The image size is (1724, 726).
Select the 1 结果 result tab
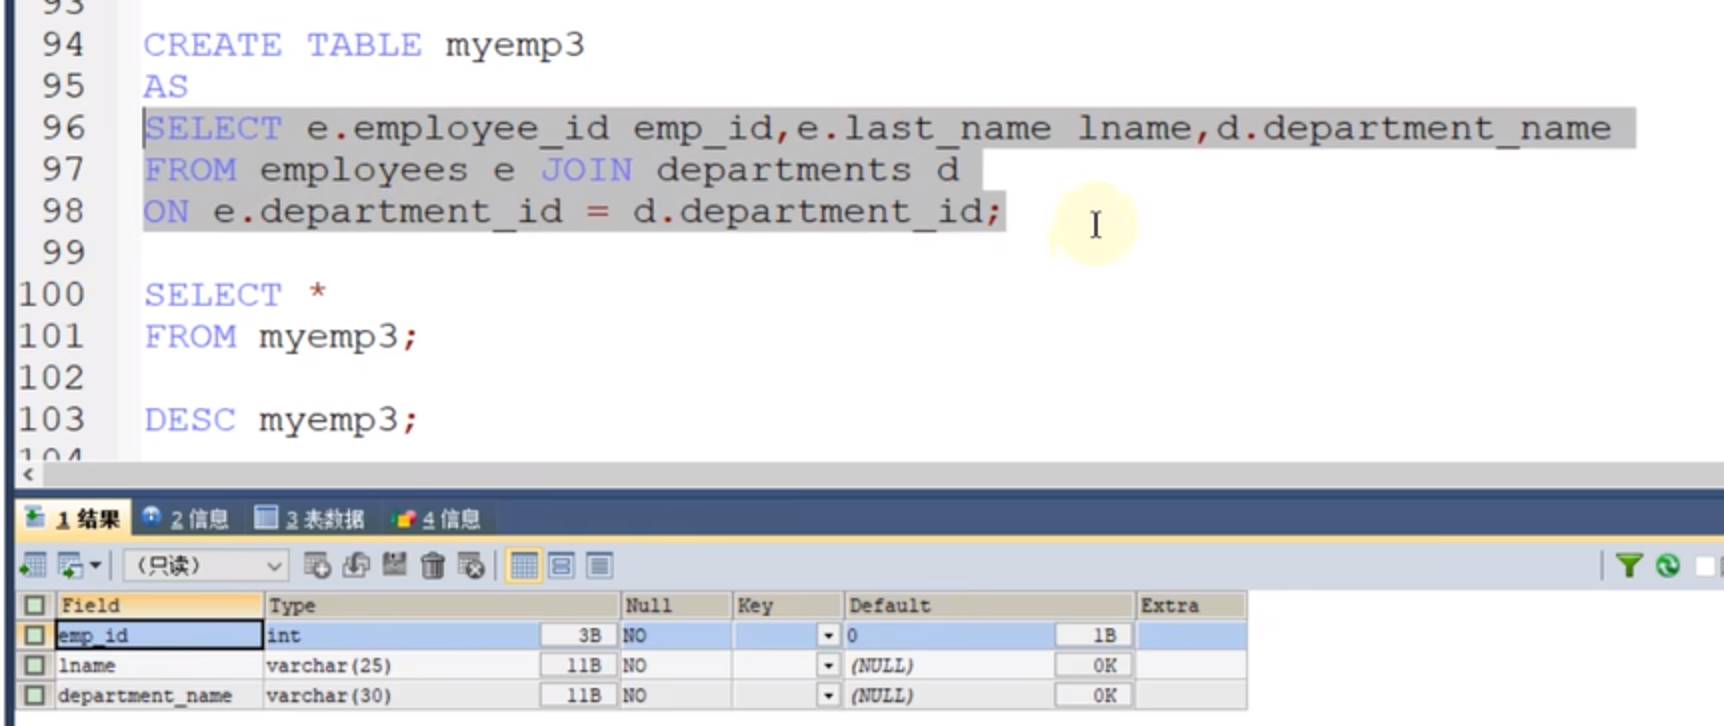(74, 518)
